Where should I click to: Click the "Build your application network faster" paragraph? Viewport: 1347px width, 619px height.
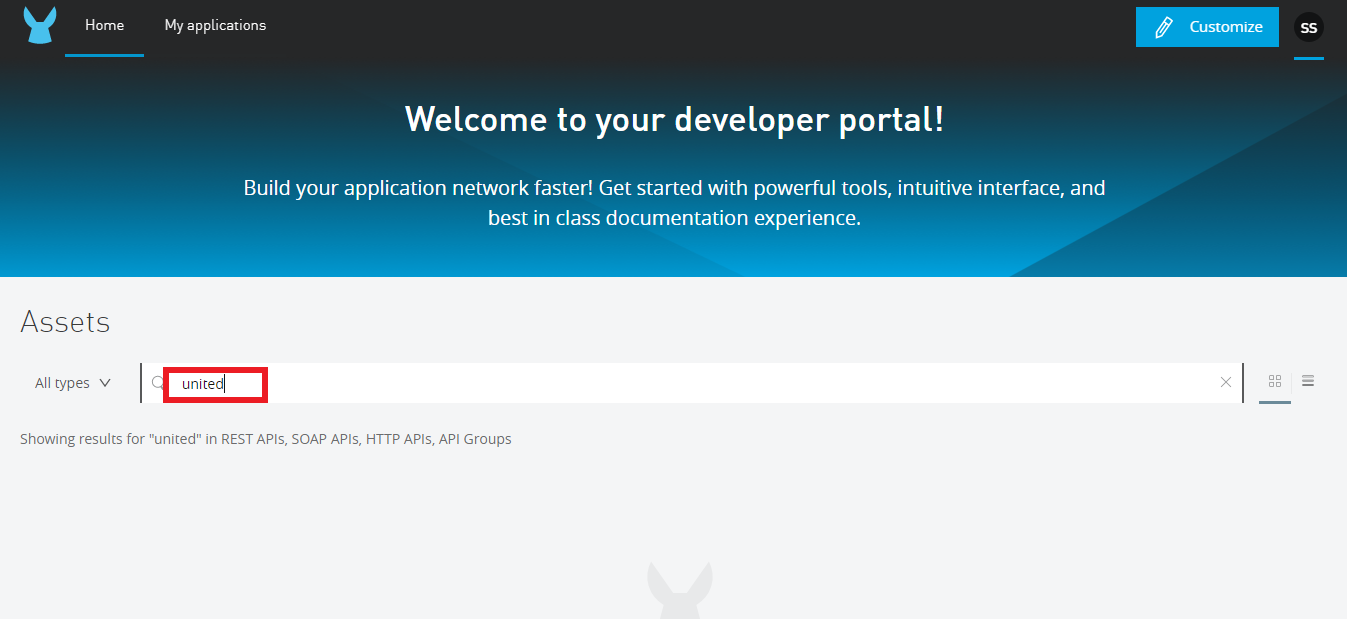tap(674, 203)
